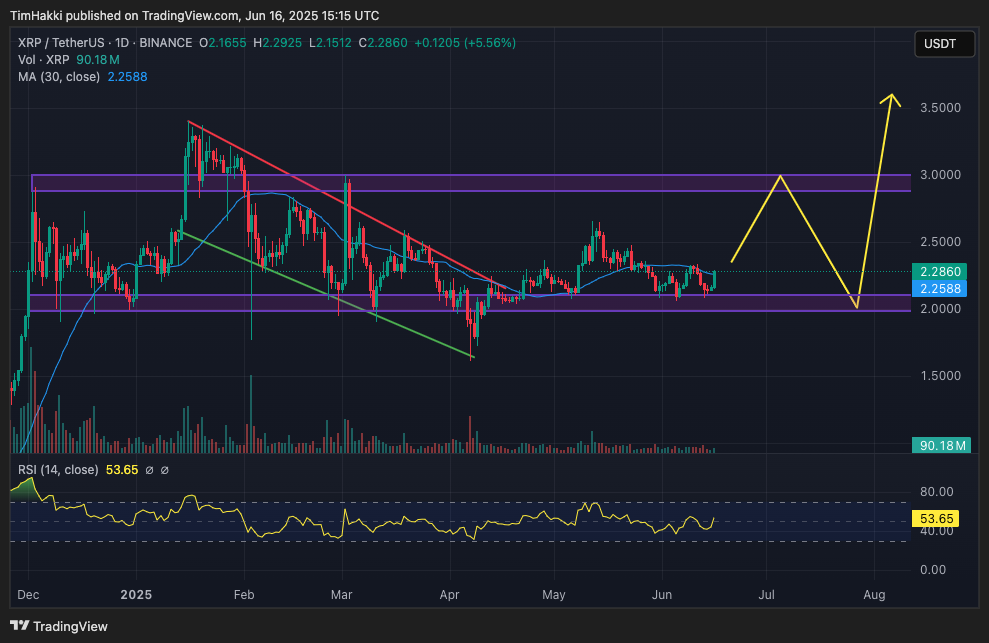Click the first RSI null-value circle icon
The width and height of the screenshot is (989, 643).
click(x=149, y=470)
